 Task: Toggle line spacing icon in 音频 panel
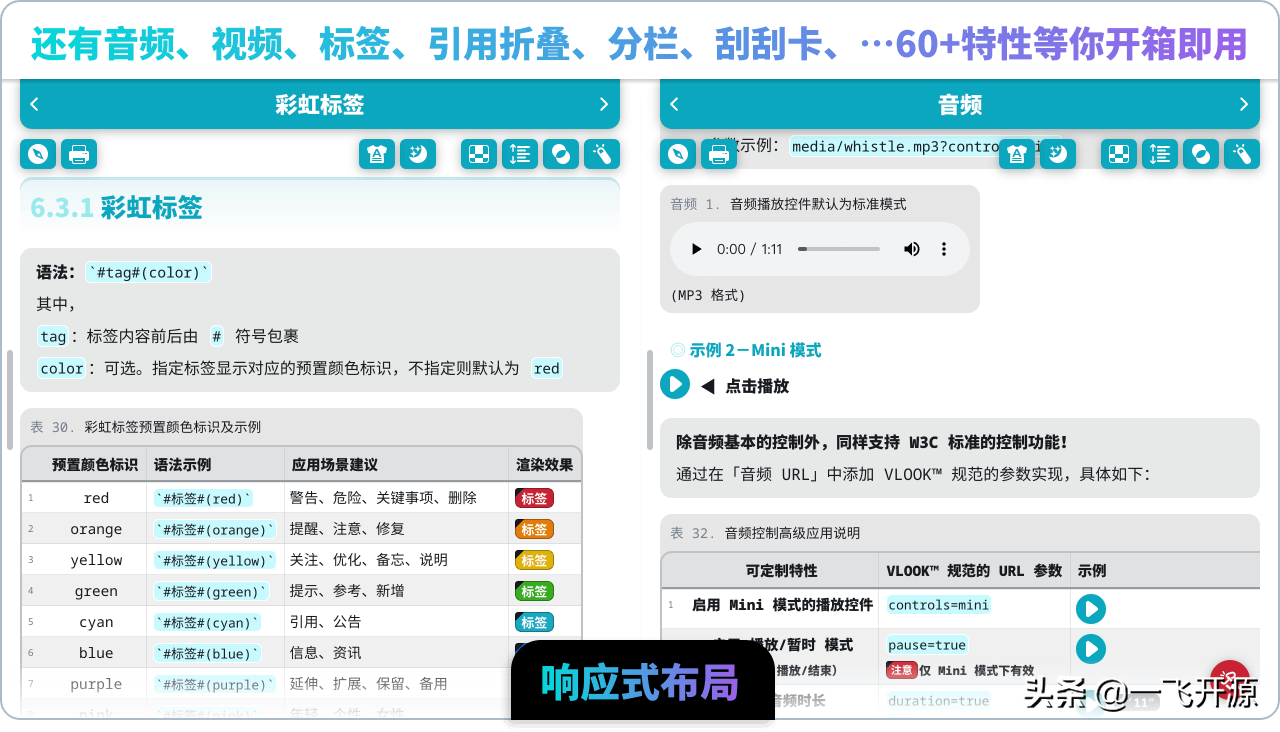[1160, 154]
